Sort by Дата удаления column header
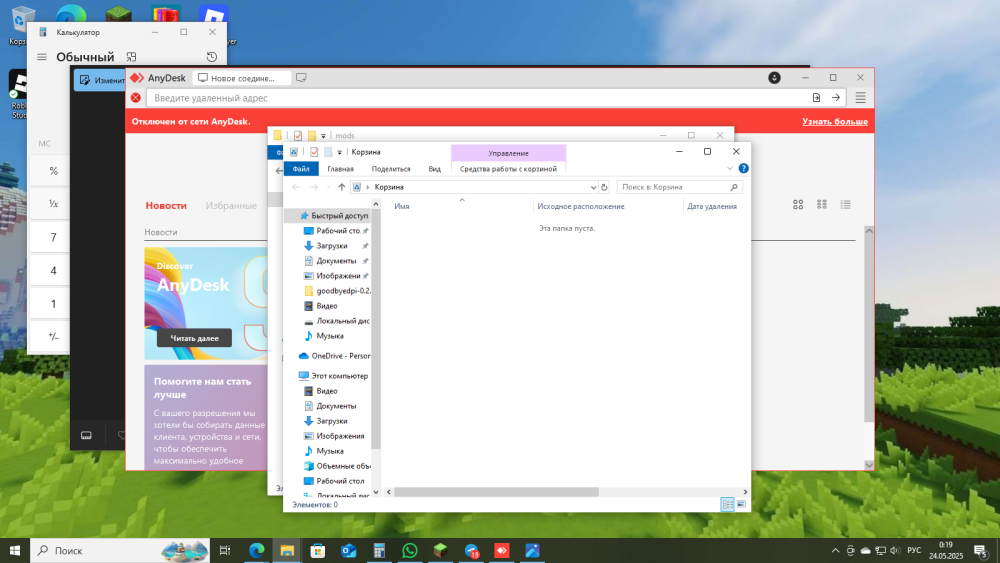This screenshot has width=1000, height=563. coord(712,206)
